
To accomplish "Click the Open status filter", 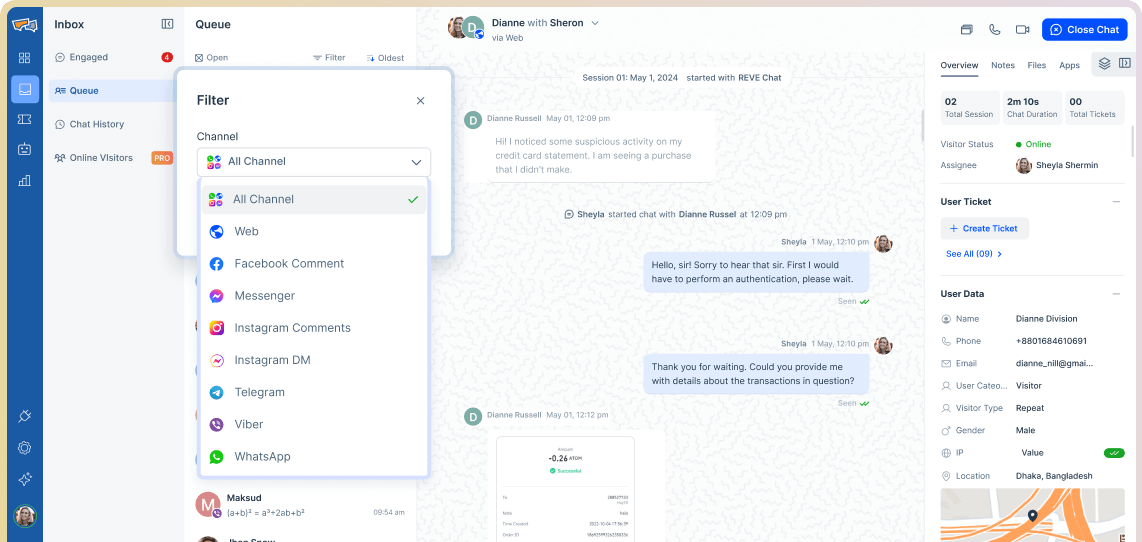I will pos(211,58).
